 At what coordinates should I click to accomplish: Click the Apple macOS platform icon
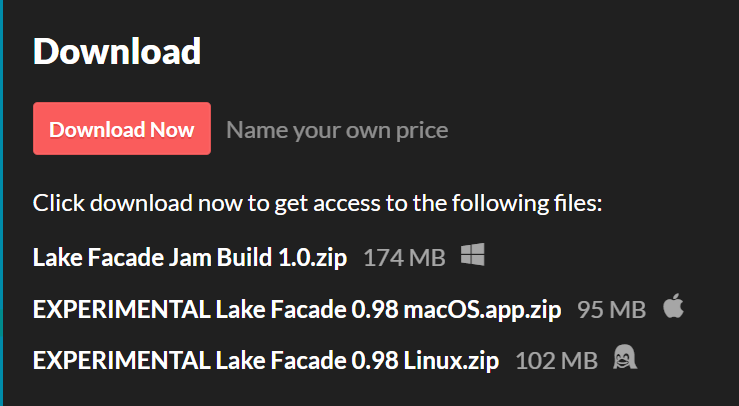673,306
